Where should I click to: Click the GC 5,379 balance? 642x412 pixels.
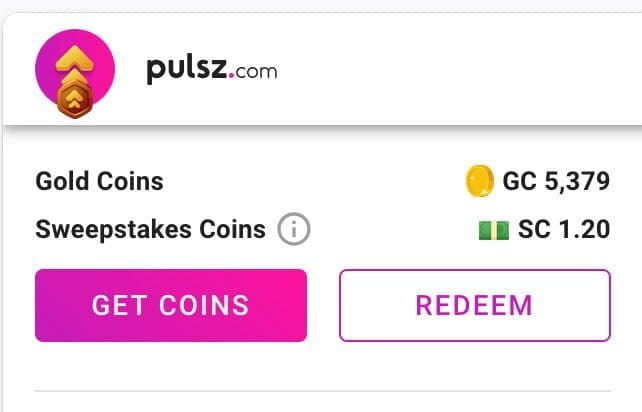click(x=556, y=181)
